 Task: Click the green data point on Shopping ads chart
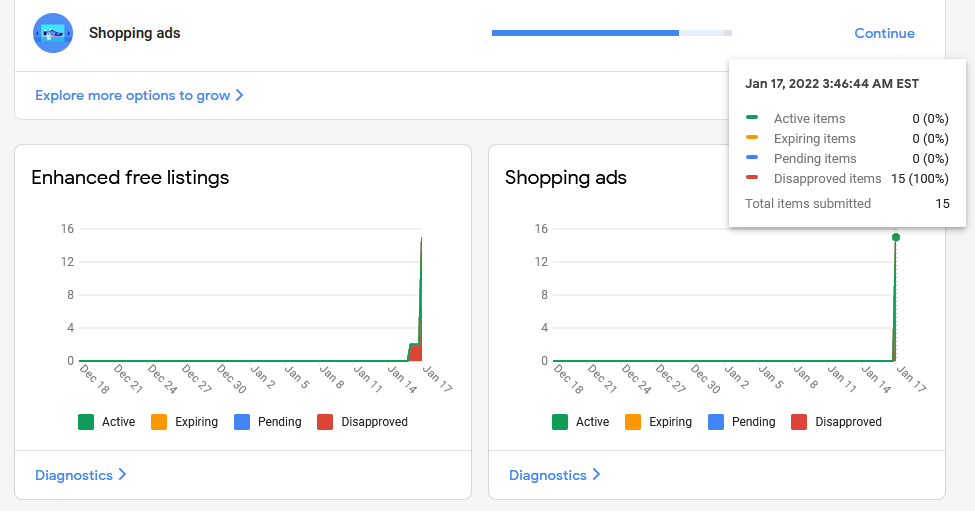point(896,237)
